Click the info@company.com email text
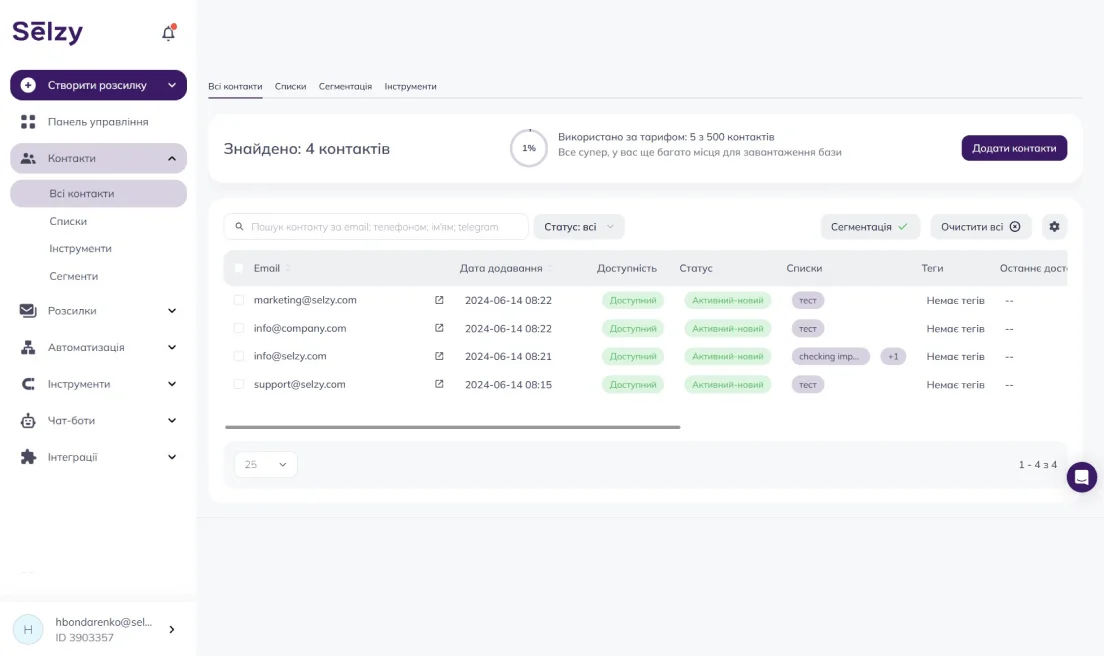The height and width of the screenshot is (656, 1104). [x=300, y=328]
